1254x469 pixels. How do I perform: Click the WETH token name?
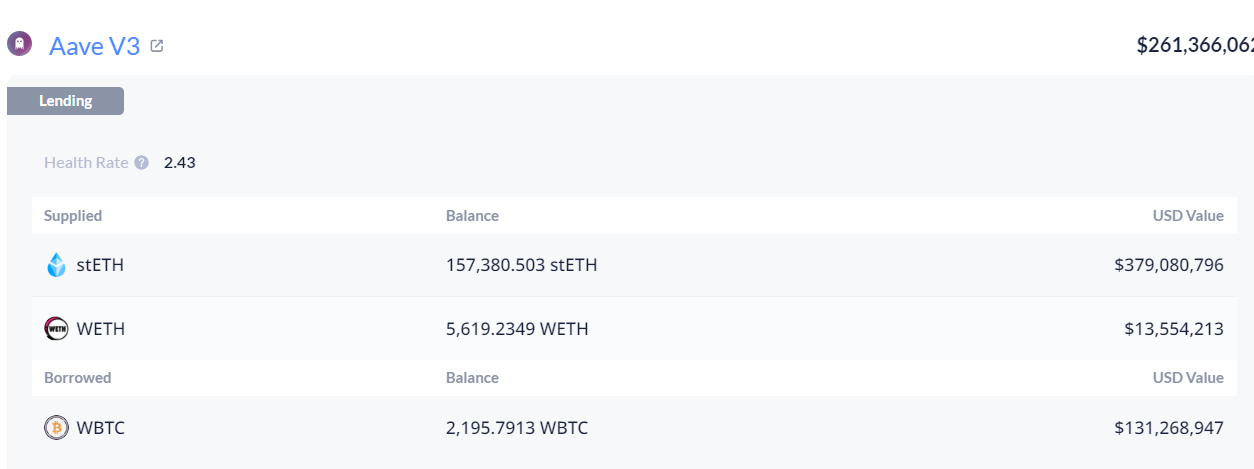101,328
